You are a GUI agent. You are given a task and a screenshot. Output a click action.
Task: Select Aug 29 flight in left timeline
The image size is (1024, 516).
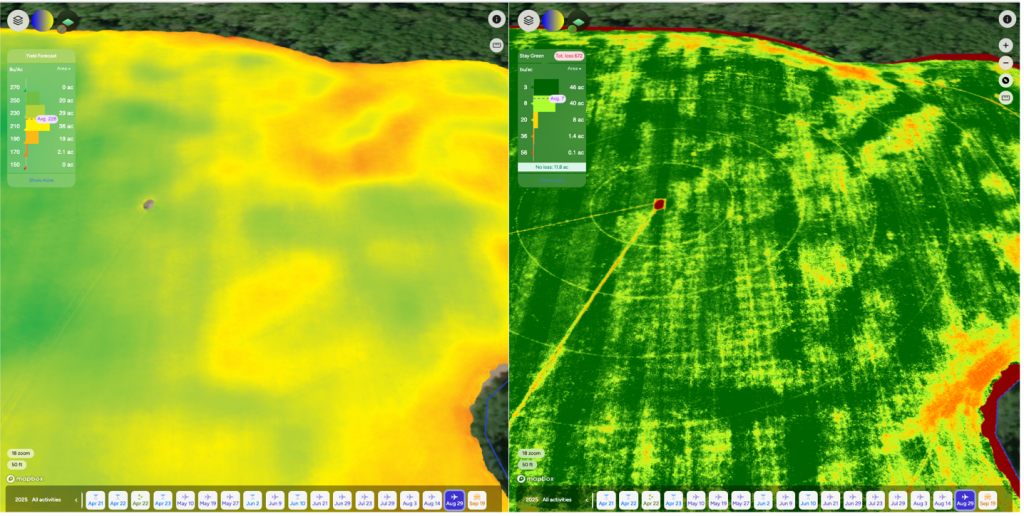tap(454, 499)
